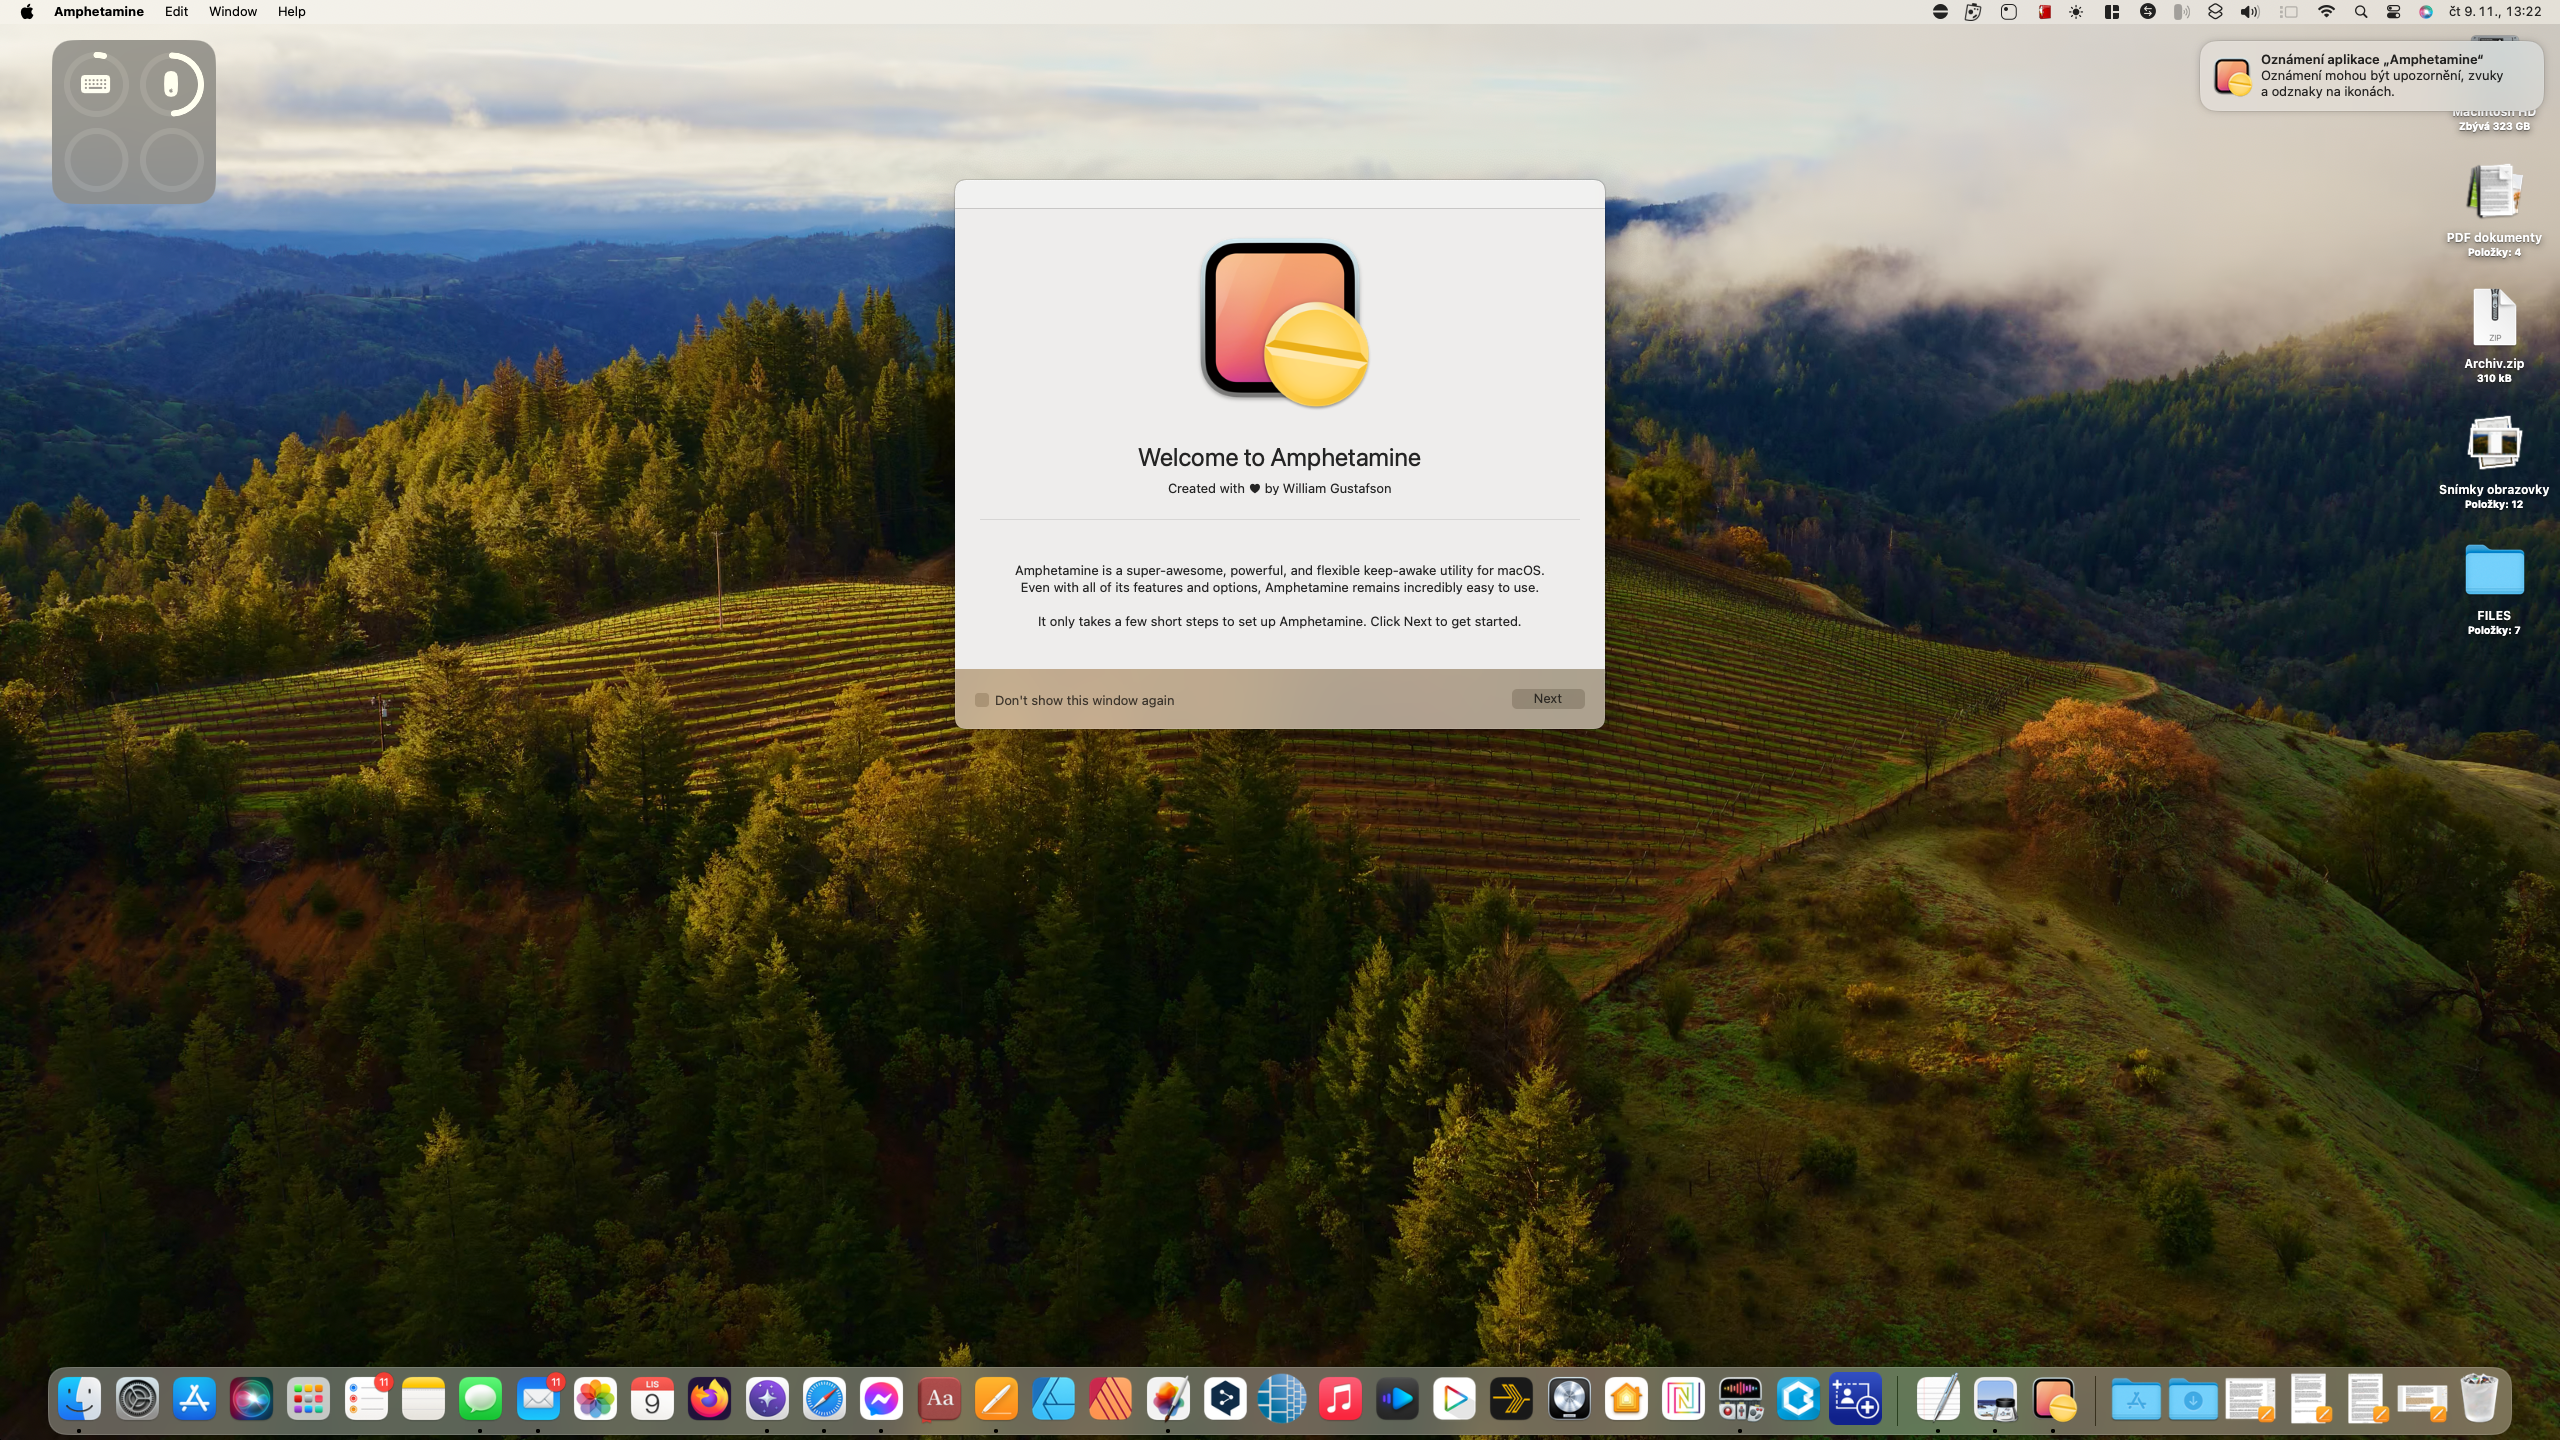Screen dimensions: 2560x1440
Task: Open Control Center in menu bar
Action: point(2393,12)
